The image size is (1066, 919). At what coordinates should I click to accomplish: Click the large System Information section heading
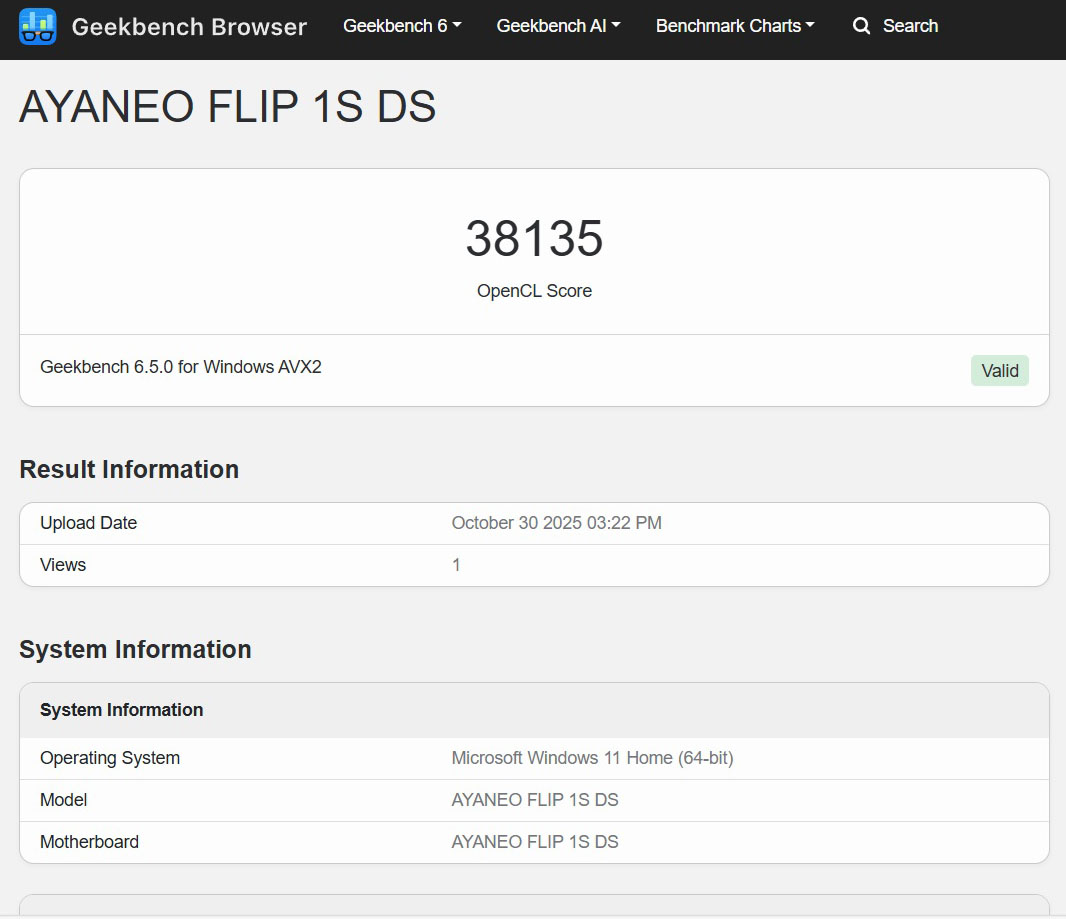coord(135,649)
